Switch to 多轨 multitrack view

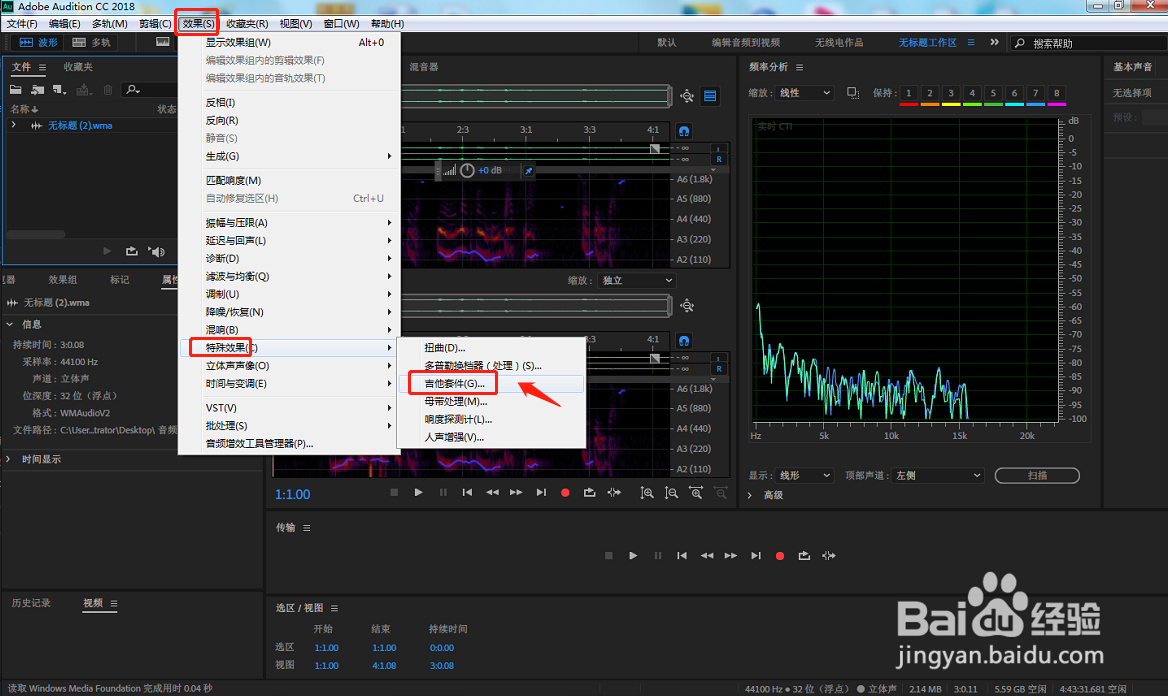(92, 42)
